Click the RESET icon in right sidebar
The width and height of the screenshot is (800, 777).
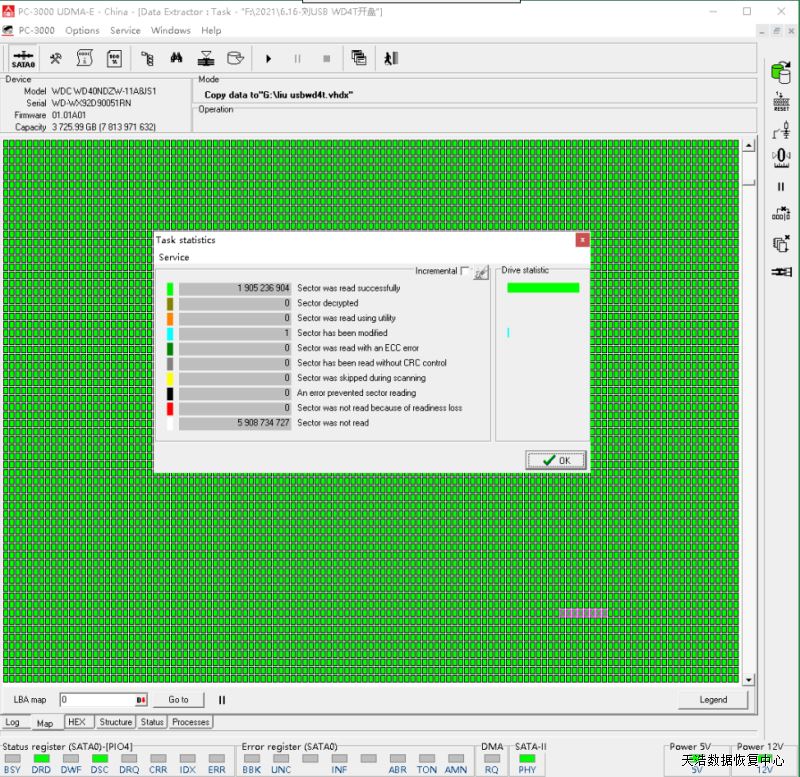[x=780, y=101]
